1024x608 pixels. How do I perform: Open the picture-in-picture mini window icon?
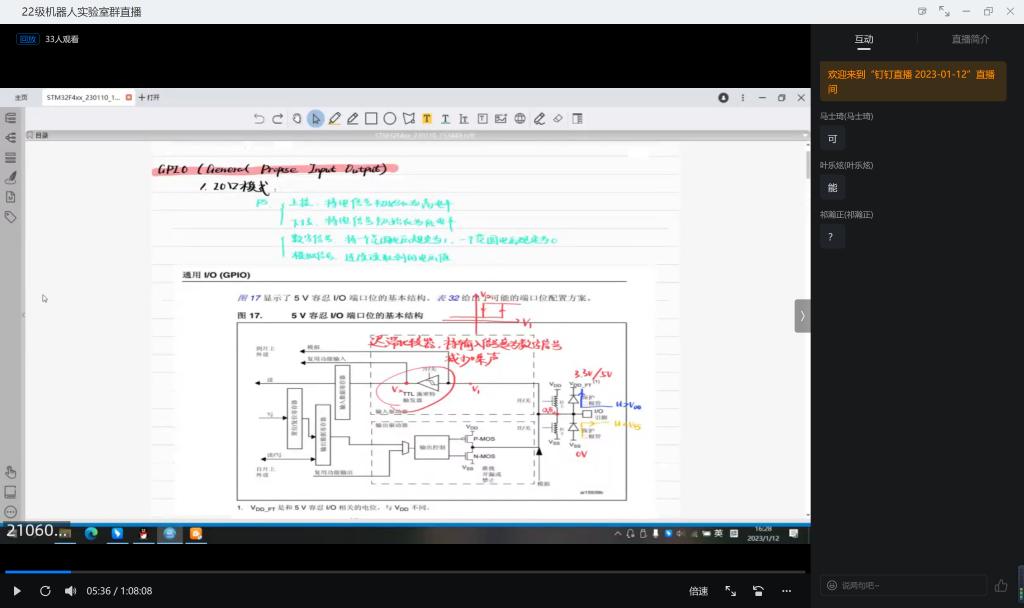pos(922,11)
